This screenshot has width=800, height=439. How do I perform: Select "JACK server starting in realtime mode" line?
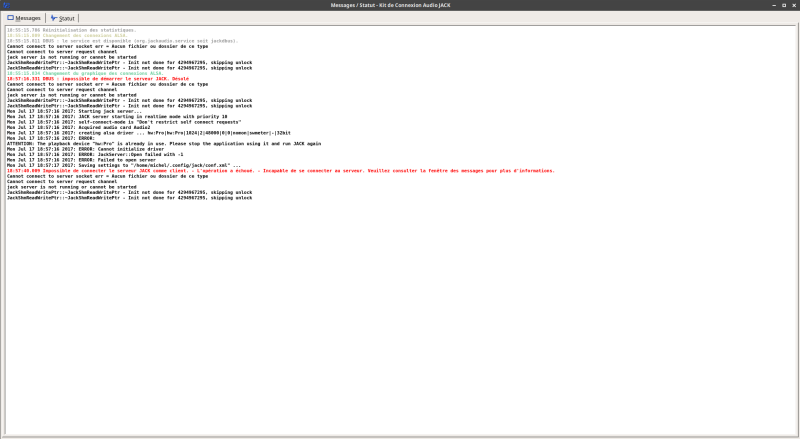[x=117, y=117]
